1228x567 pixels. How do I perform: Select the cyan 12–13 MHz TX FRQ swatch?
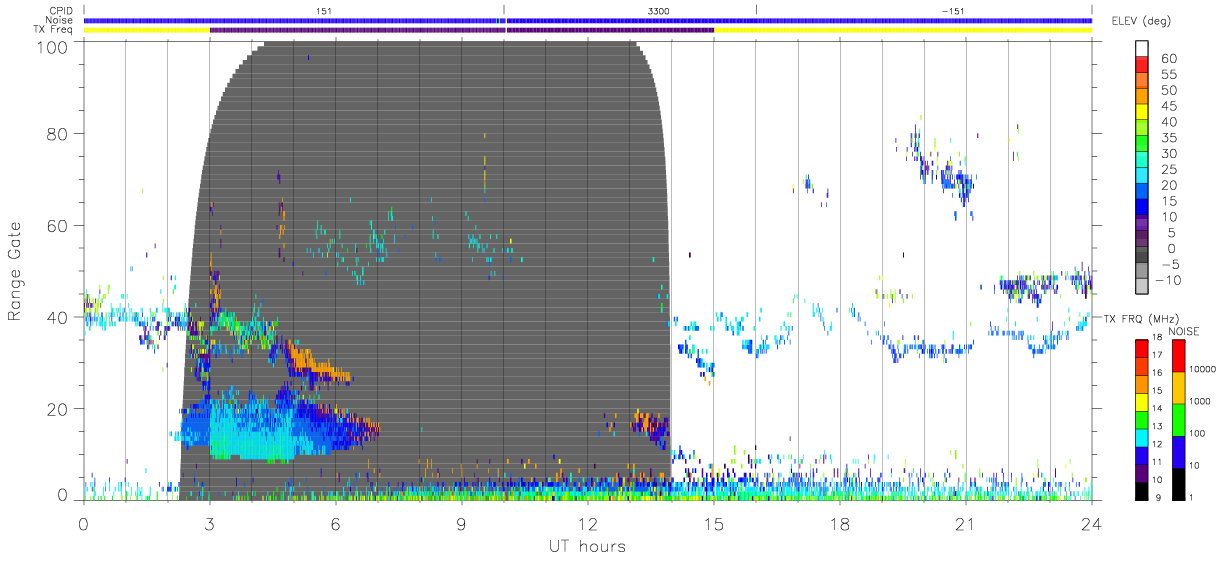pos(1143,436)
